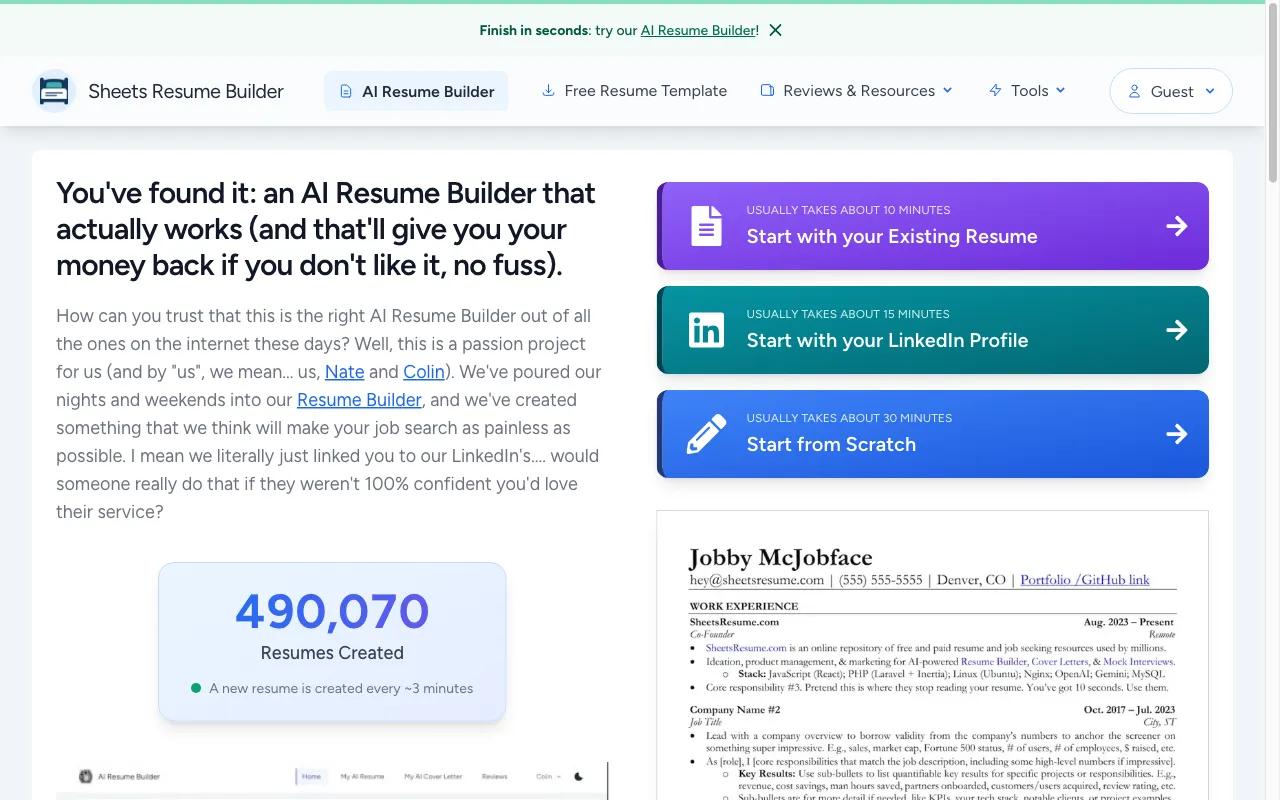1280x800 pixels.
Task: Go to Sheets Resume Builder home title
Action: 186,91
